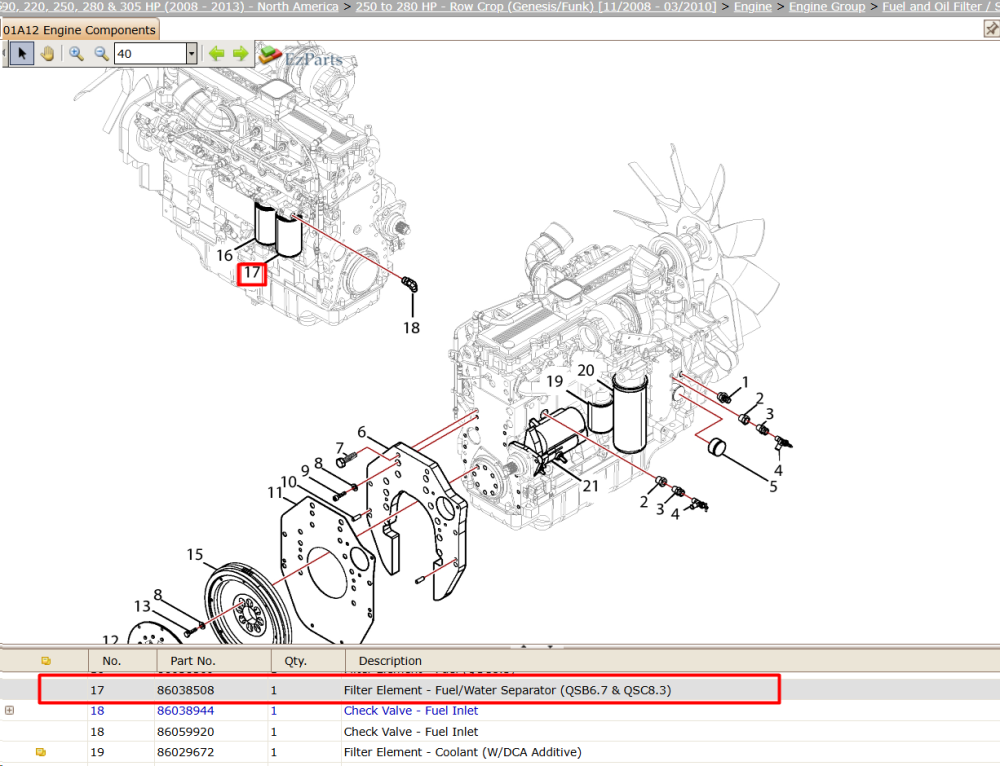
Task: Select part number 86038508 cell
Action: 186,690
